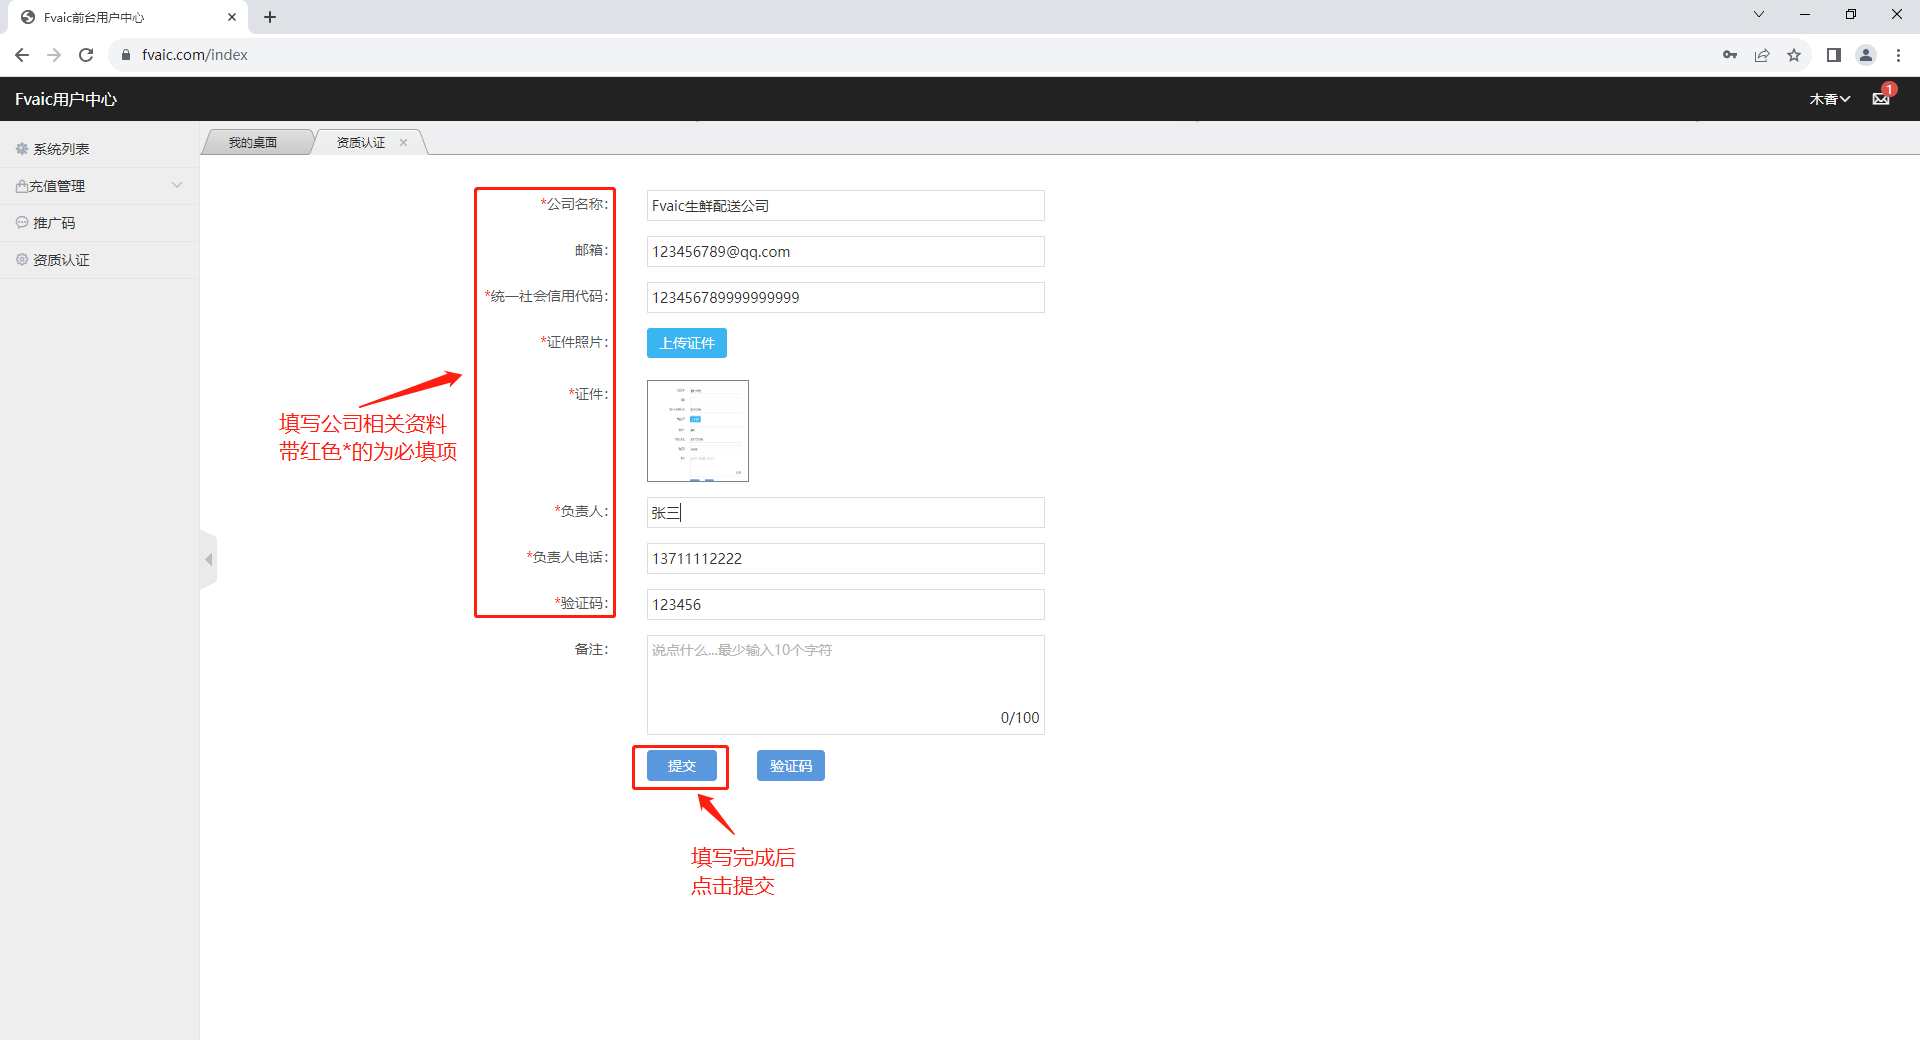1920x1040 pixels.
Task: Click the 提交 submit button
Action: click(x=681, y=766)
